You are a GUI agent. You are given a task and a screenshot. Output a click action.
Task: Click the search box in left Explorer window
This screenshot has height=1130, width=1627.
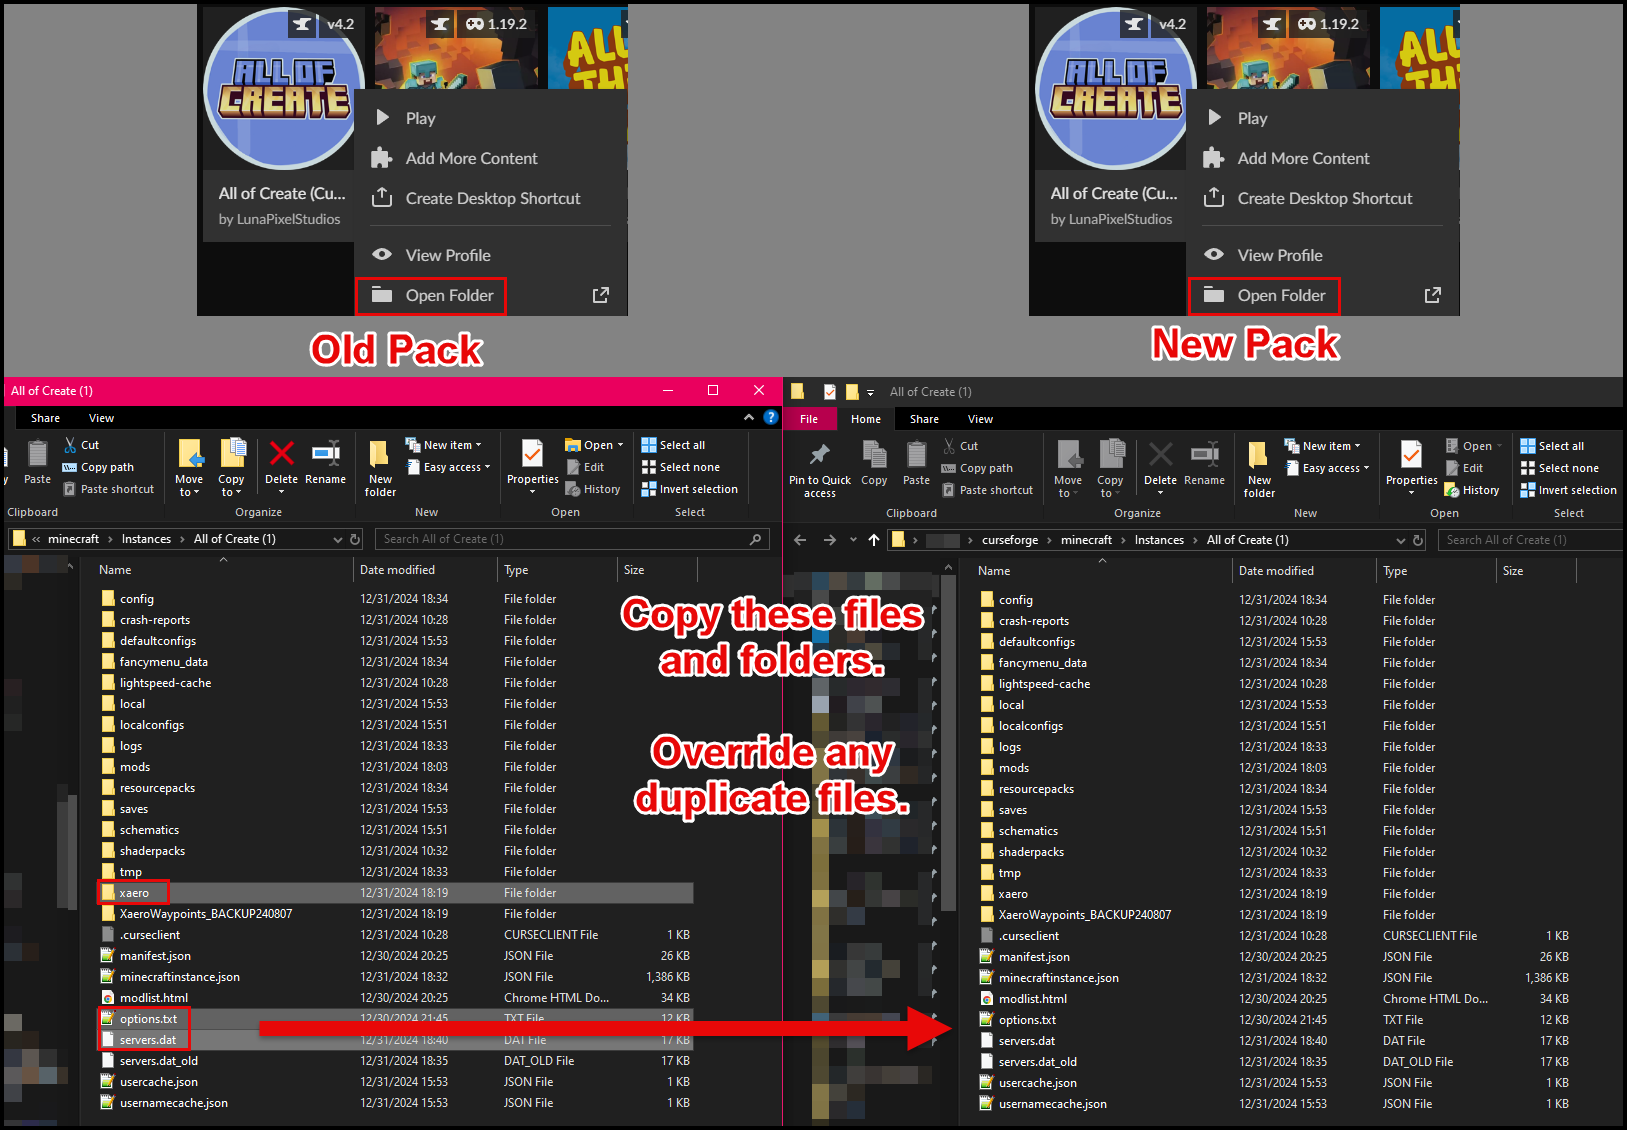click(565, 539)
